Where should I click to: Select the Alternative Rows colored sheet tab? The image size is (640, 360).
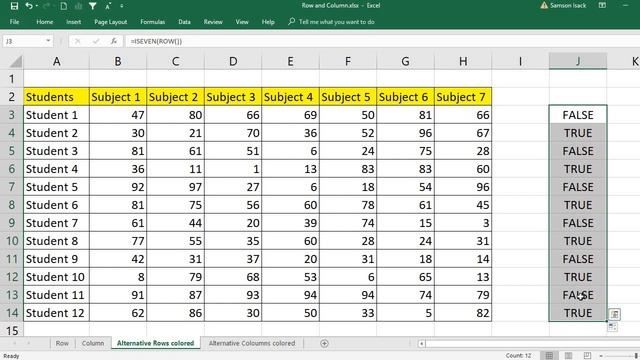click(156, 343)
